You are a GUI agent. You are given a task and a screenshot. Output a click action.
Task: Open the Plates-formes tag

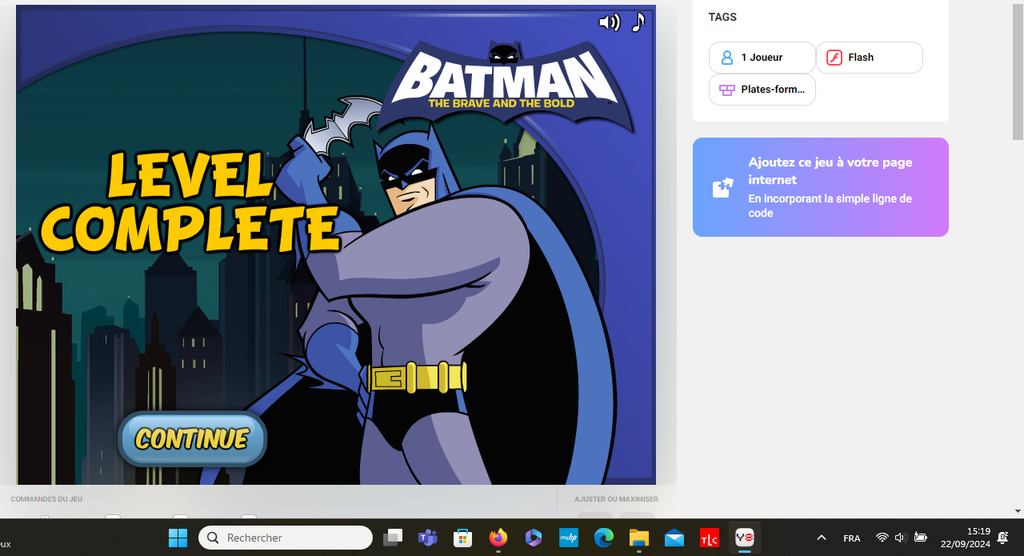(x=762, y=90)
